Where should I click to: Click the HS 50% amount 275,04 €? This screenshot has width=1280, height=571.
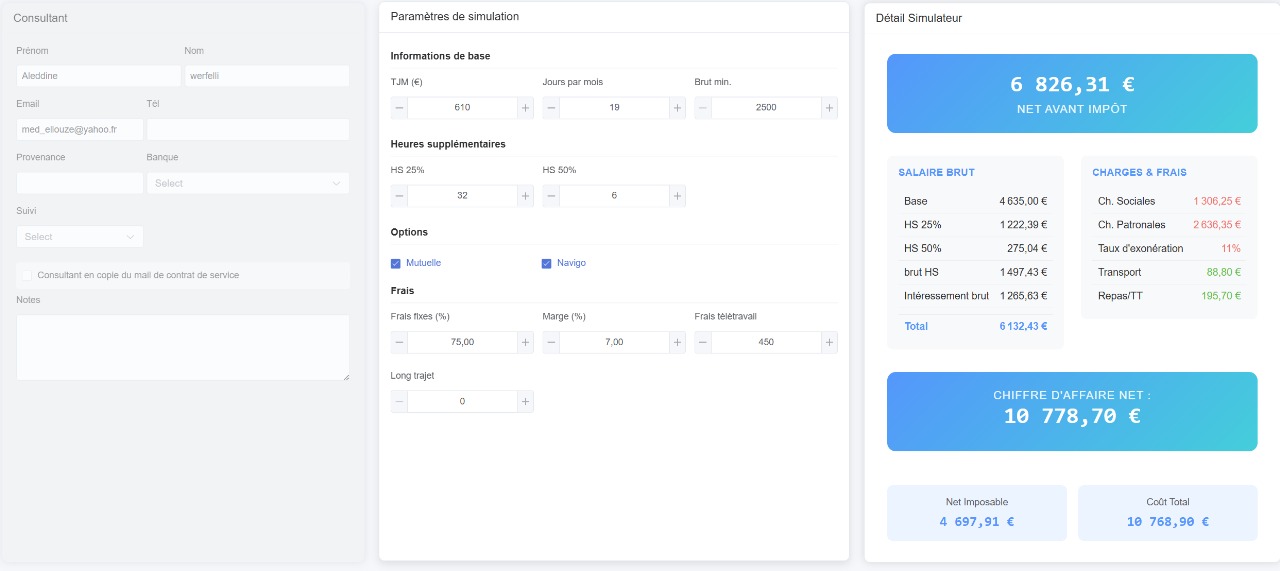[x=1027, y=249]
